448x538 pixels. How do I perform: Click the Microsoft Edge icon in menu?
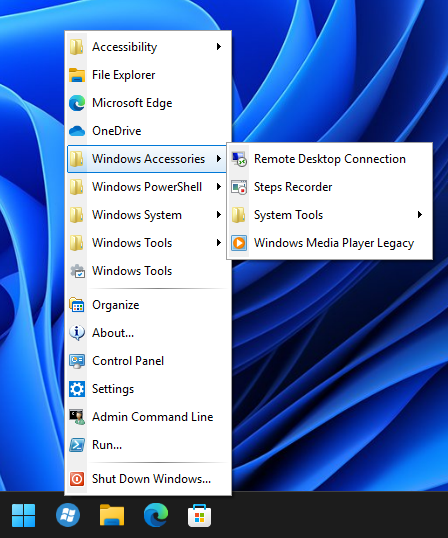(77, 103)
